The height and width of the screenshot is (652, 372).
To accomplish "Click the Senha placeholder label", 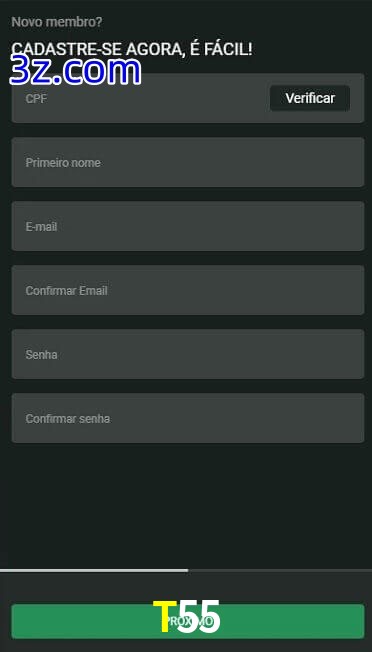I will coord(42,355).
